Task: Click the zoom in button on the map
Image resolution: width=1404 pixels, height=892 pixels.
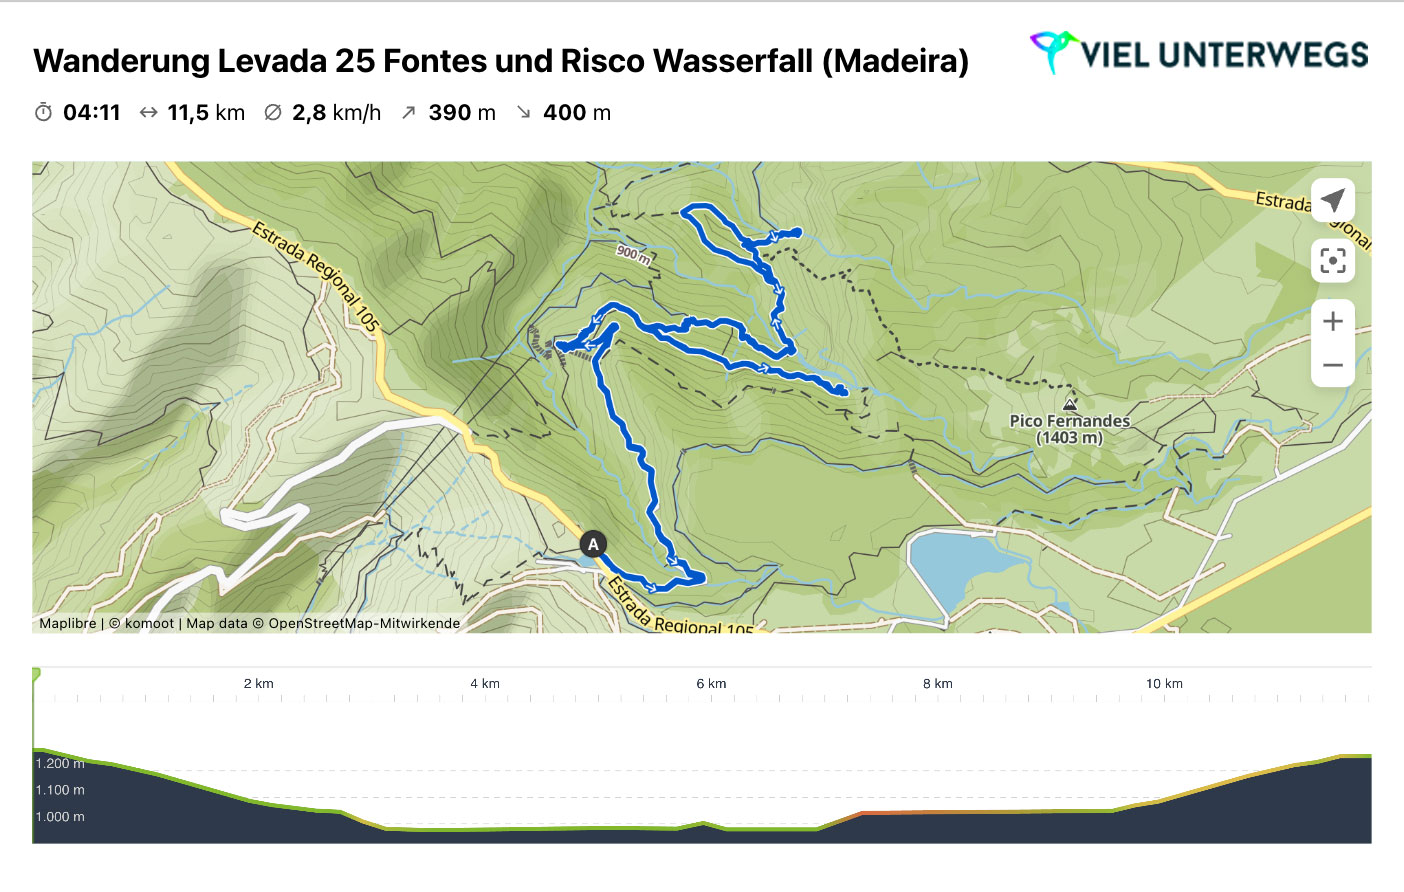Action: pos(1333,320)
